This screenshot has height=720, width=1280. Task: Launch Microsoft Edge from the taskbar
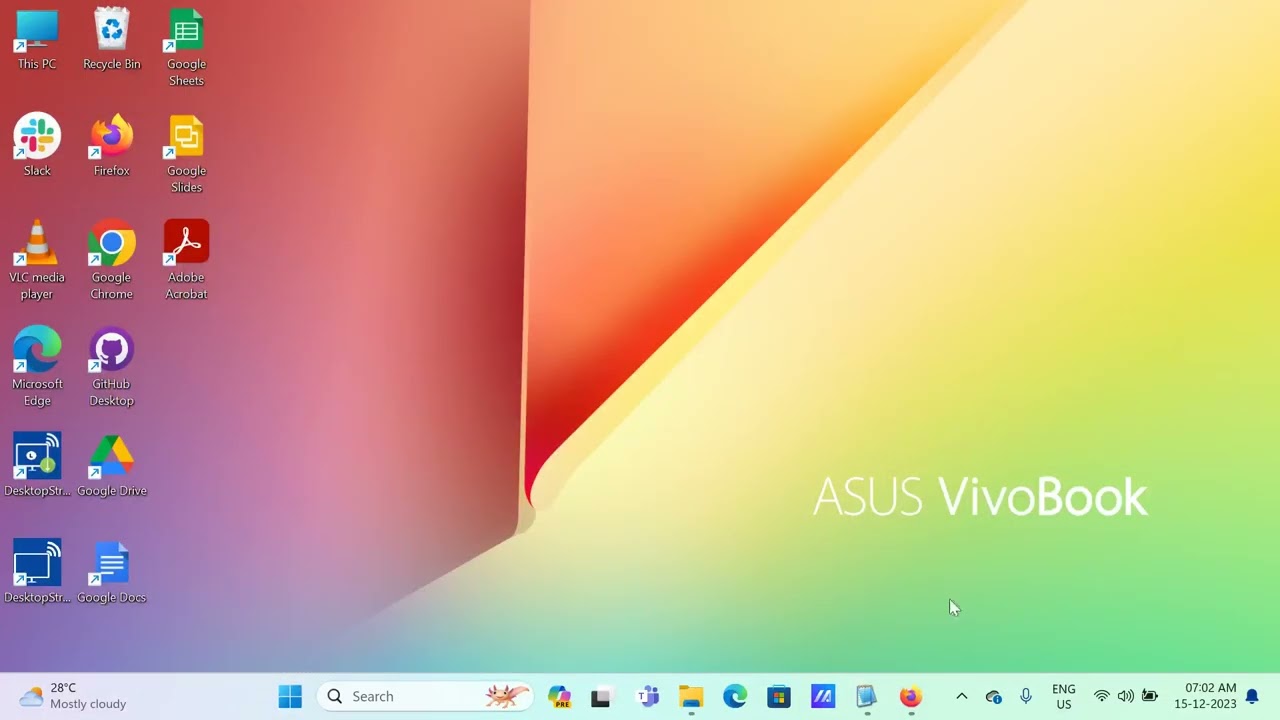click(x=735, y=696)
